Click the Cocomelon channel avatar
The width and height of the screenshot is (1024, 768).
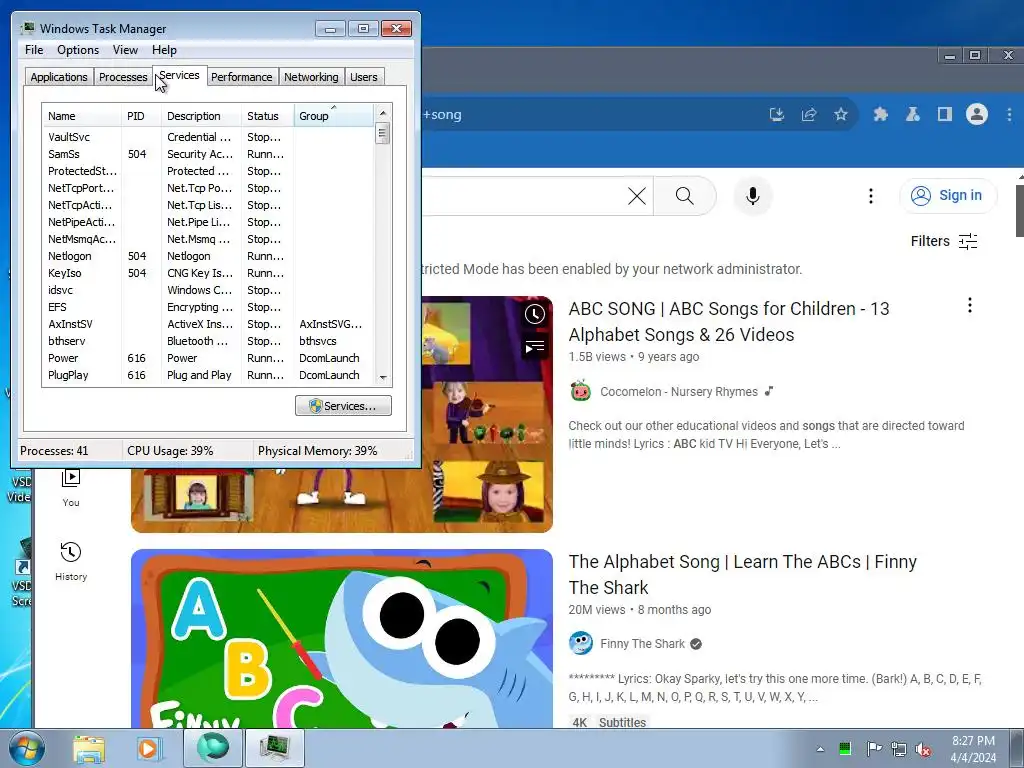[x=580, y=391]
